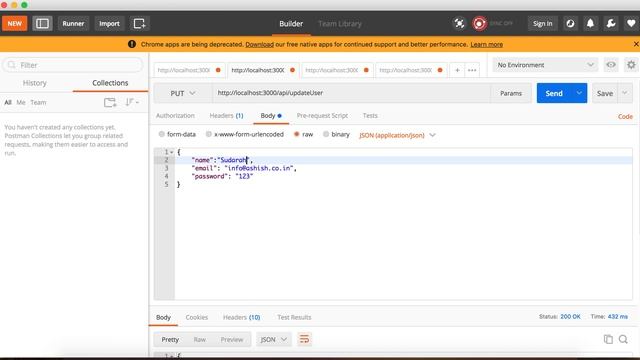Open response JSON format dropdown
This screenshot has height=360, width=640.
click(x=273, y=339)
